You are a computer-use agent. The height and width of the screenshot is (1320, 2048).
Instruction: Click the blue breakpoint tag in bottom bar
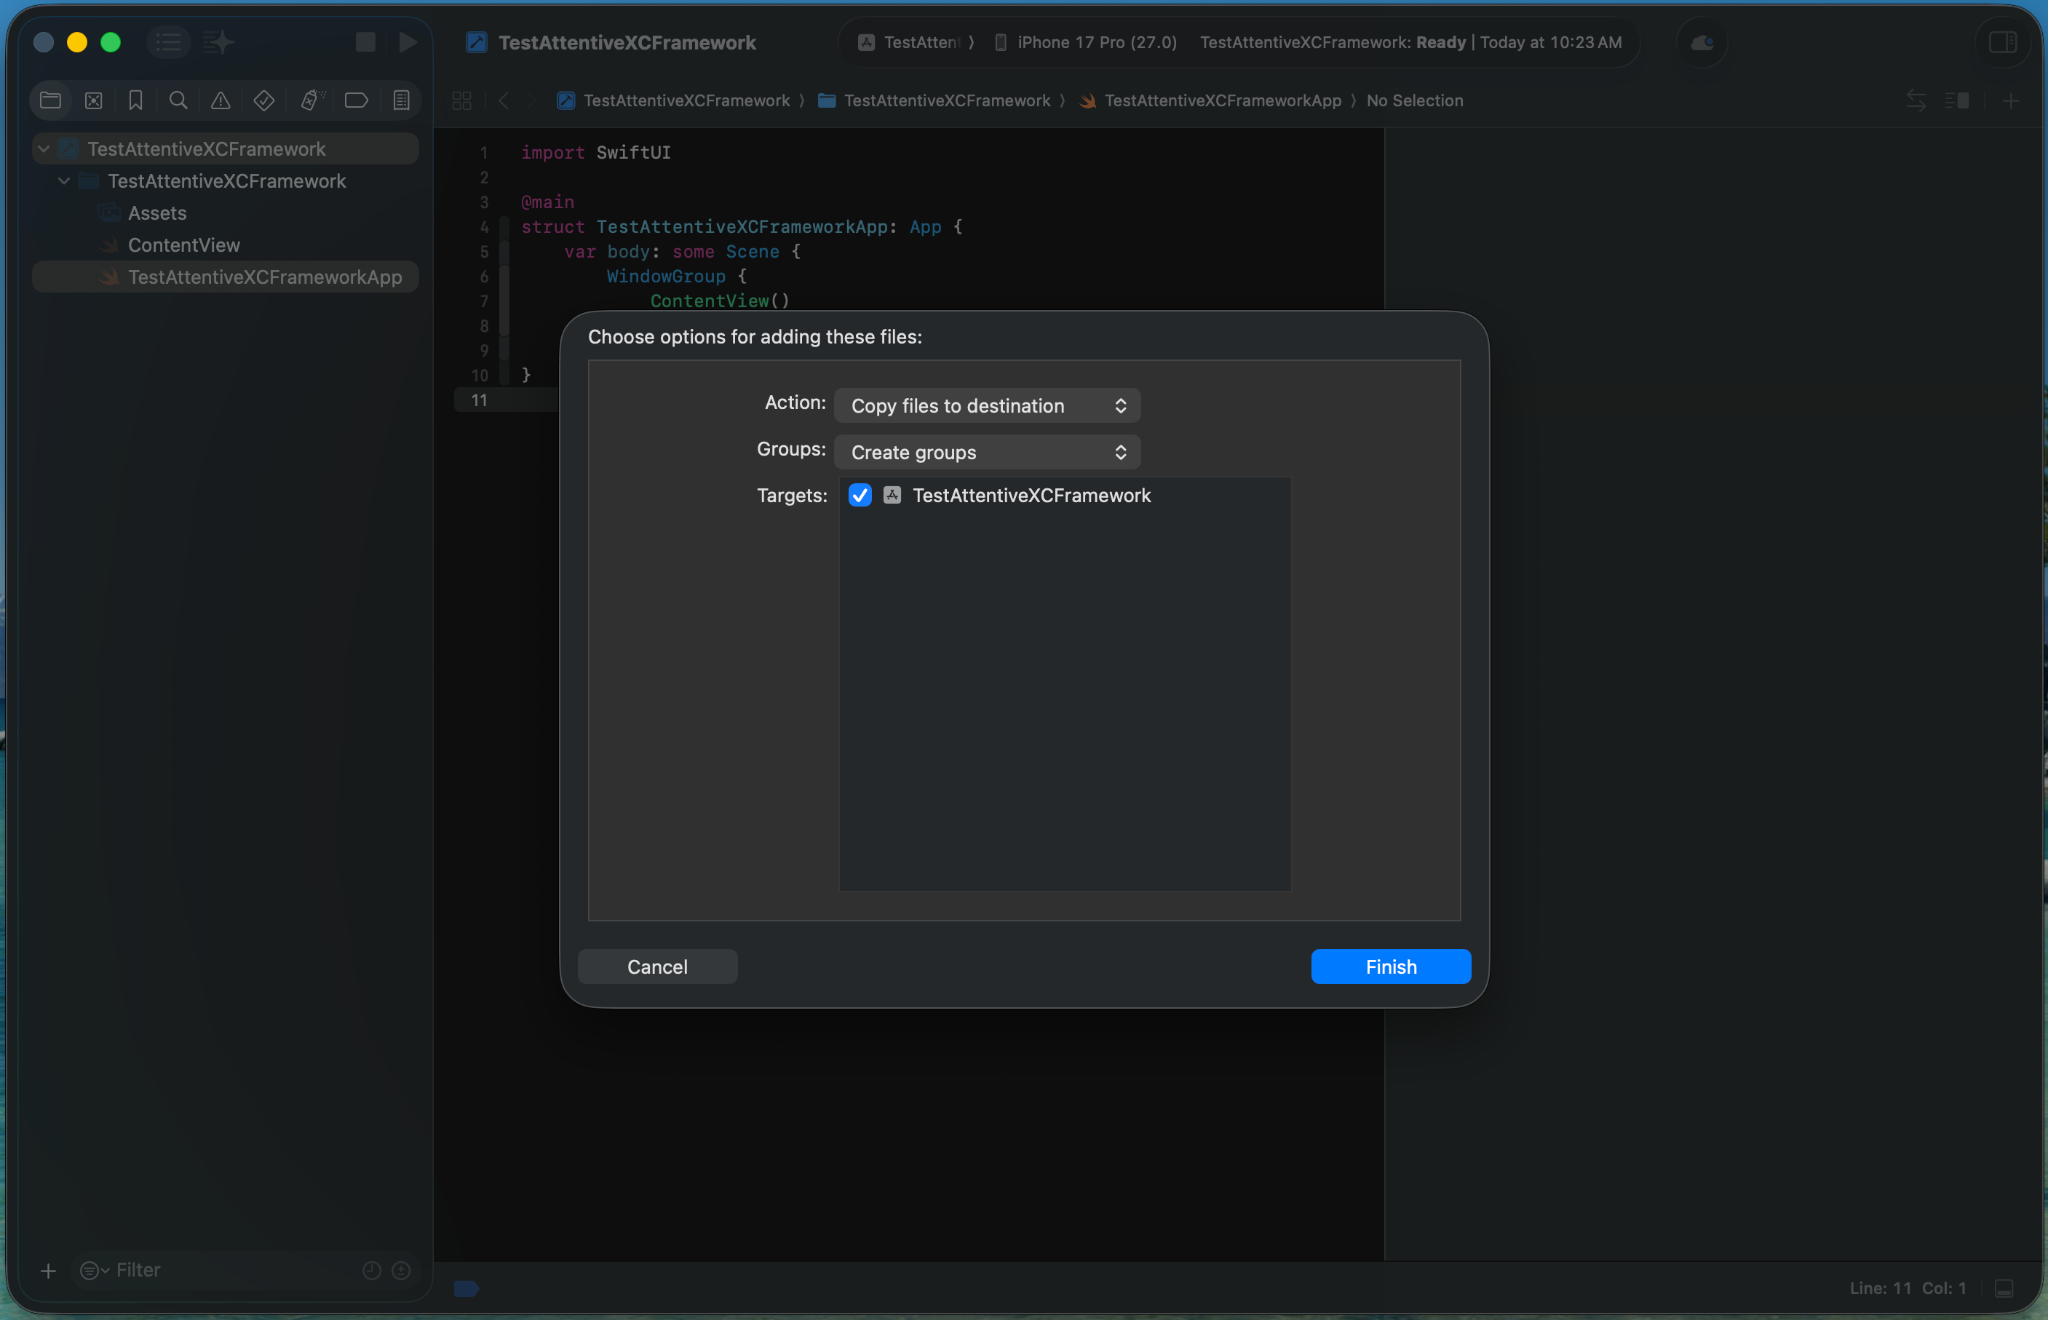466,1288
